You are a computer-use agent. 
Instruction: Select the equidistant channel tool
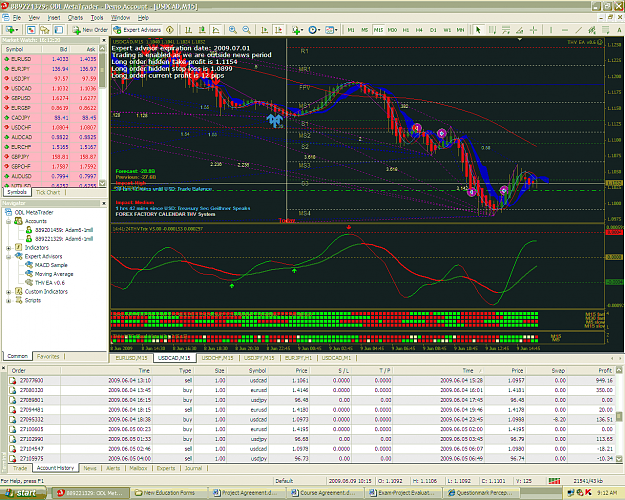click(x=592, y=30)
